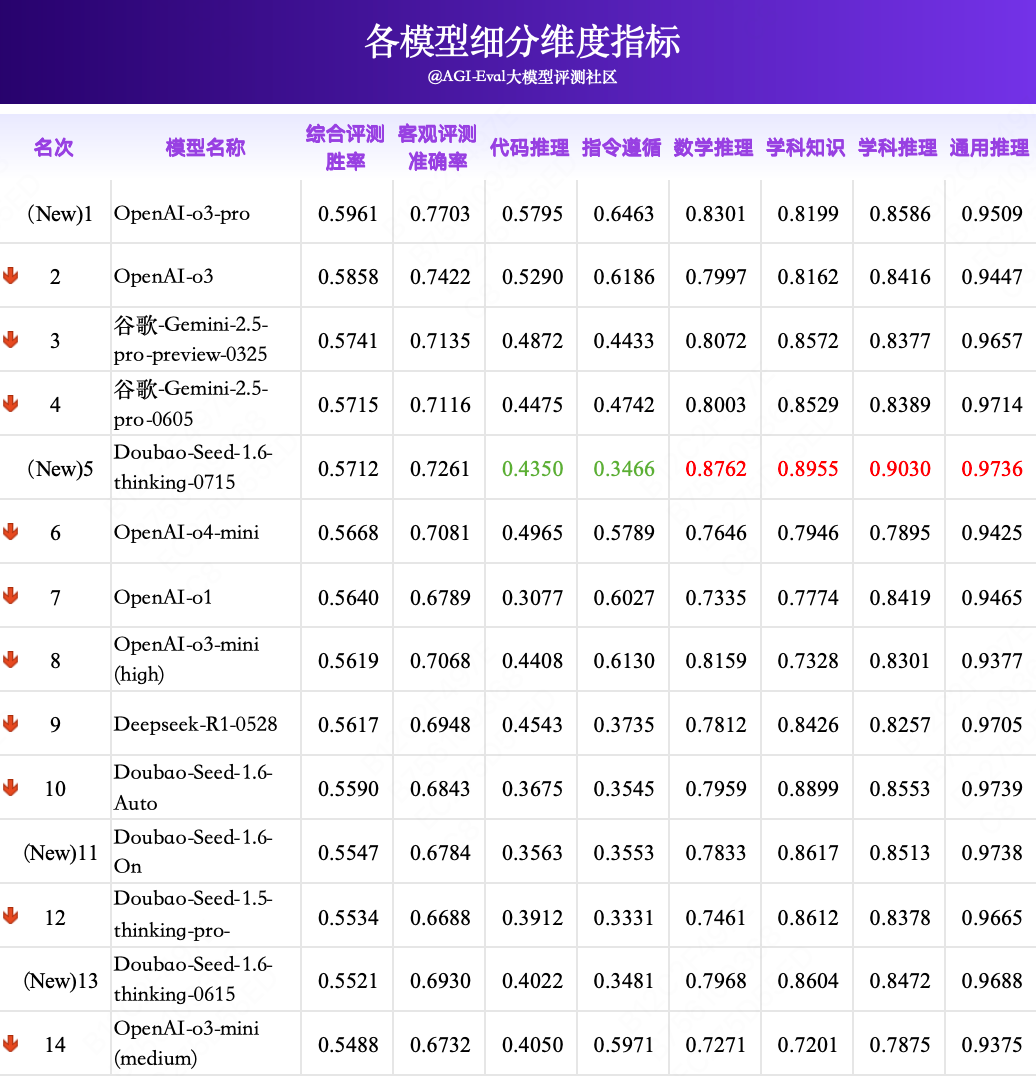
Task: Click general reasoning 0.9705 for Deepseek-R1-0528
Action: click(x=991, y=725)
